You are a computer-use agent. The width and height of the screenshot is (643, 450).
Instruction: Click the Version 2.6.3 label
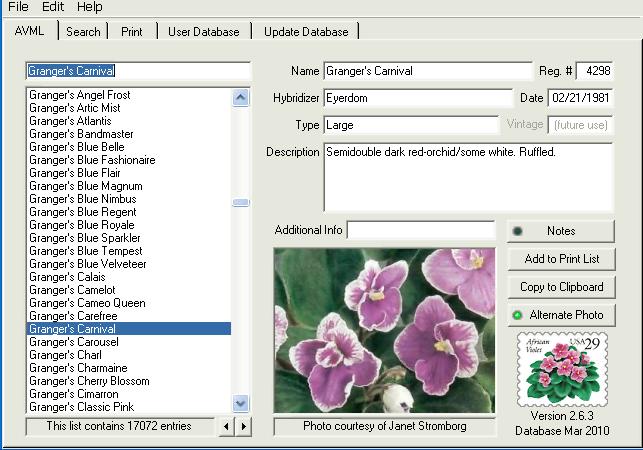(x=562, y=416)
